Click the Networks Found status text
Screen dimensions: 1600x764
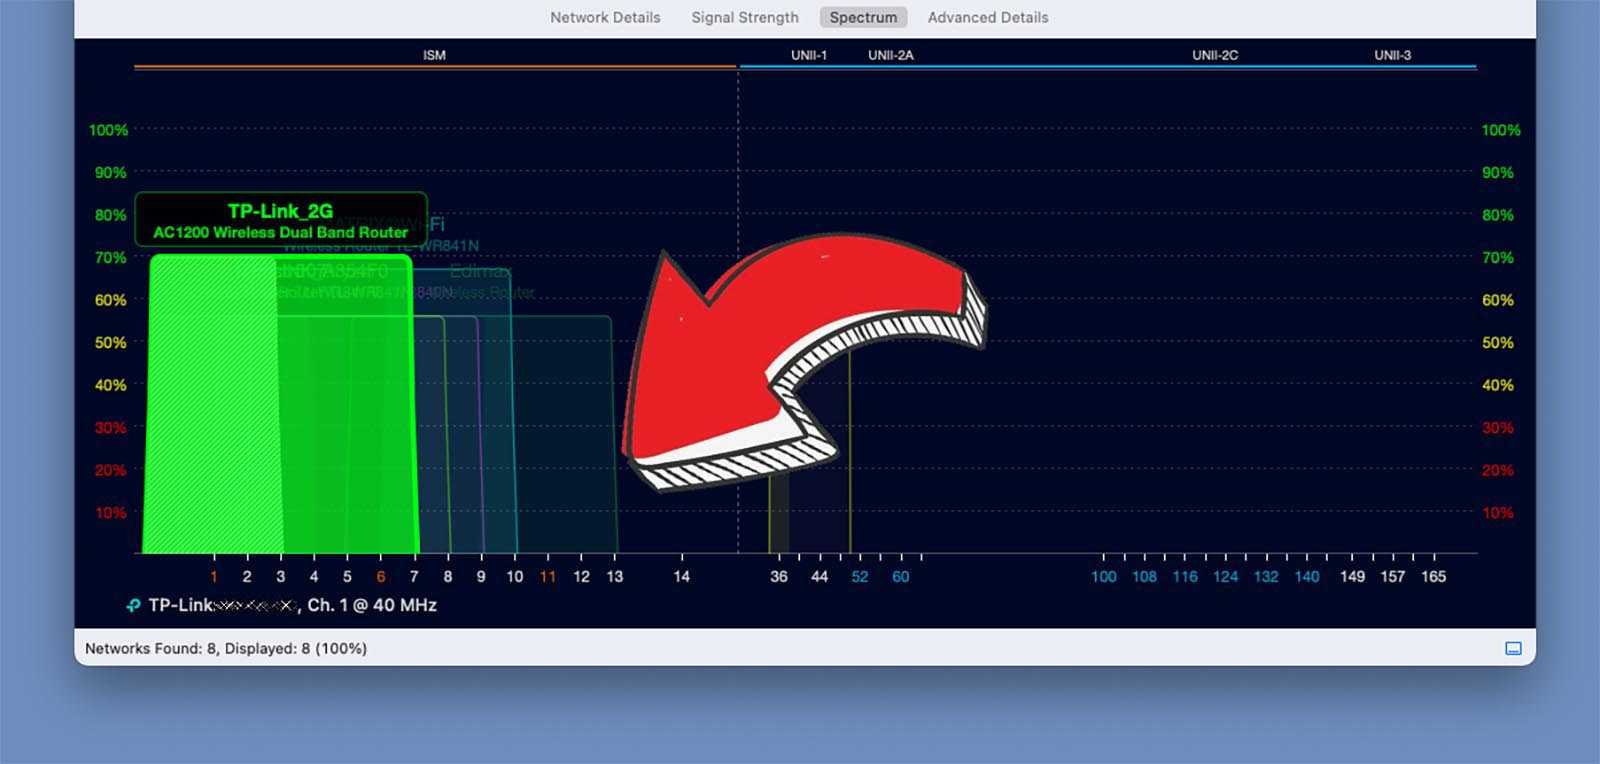(226, 648)
